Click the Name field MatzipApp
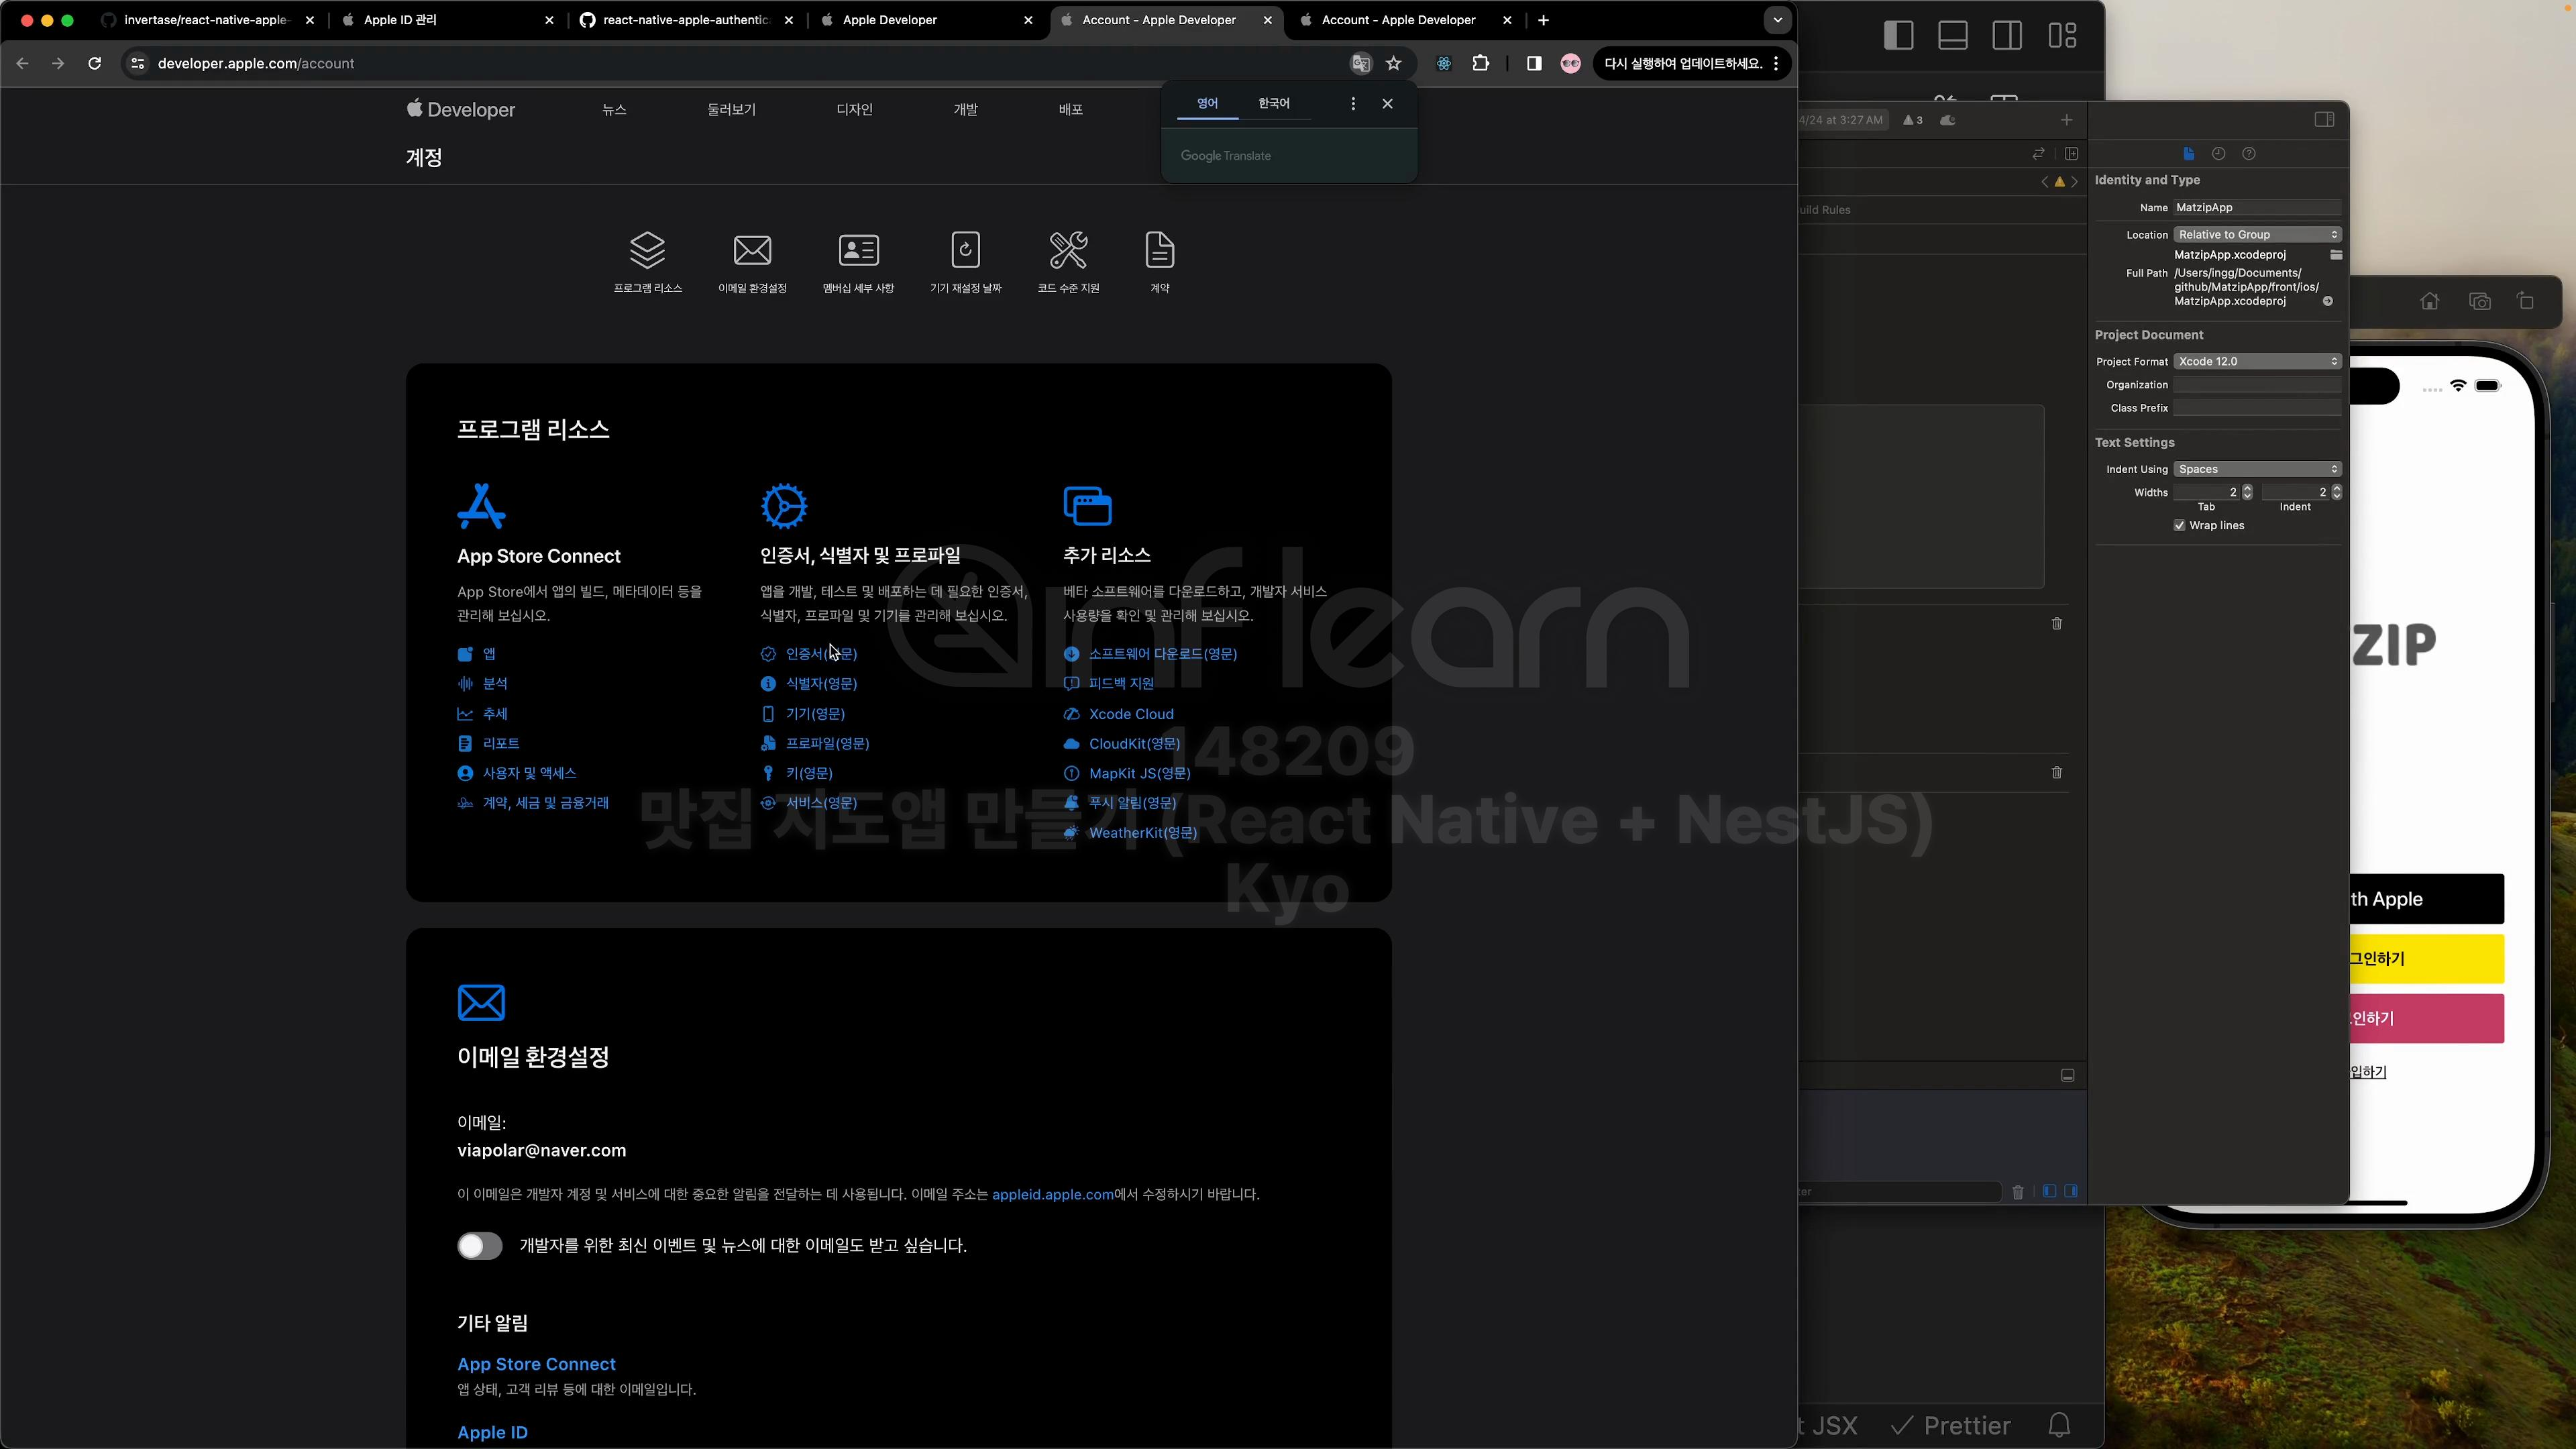2576x1449 pixels. [x=2257, y=208]
